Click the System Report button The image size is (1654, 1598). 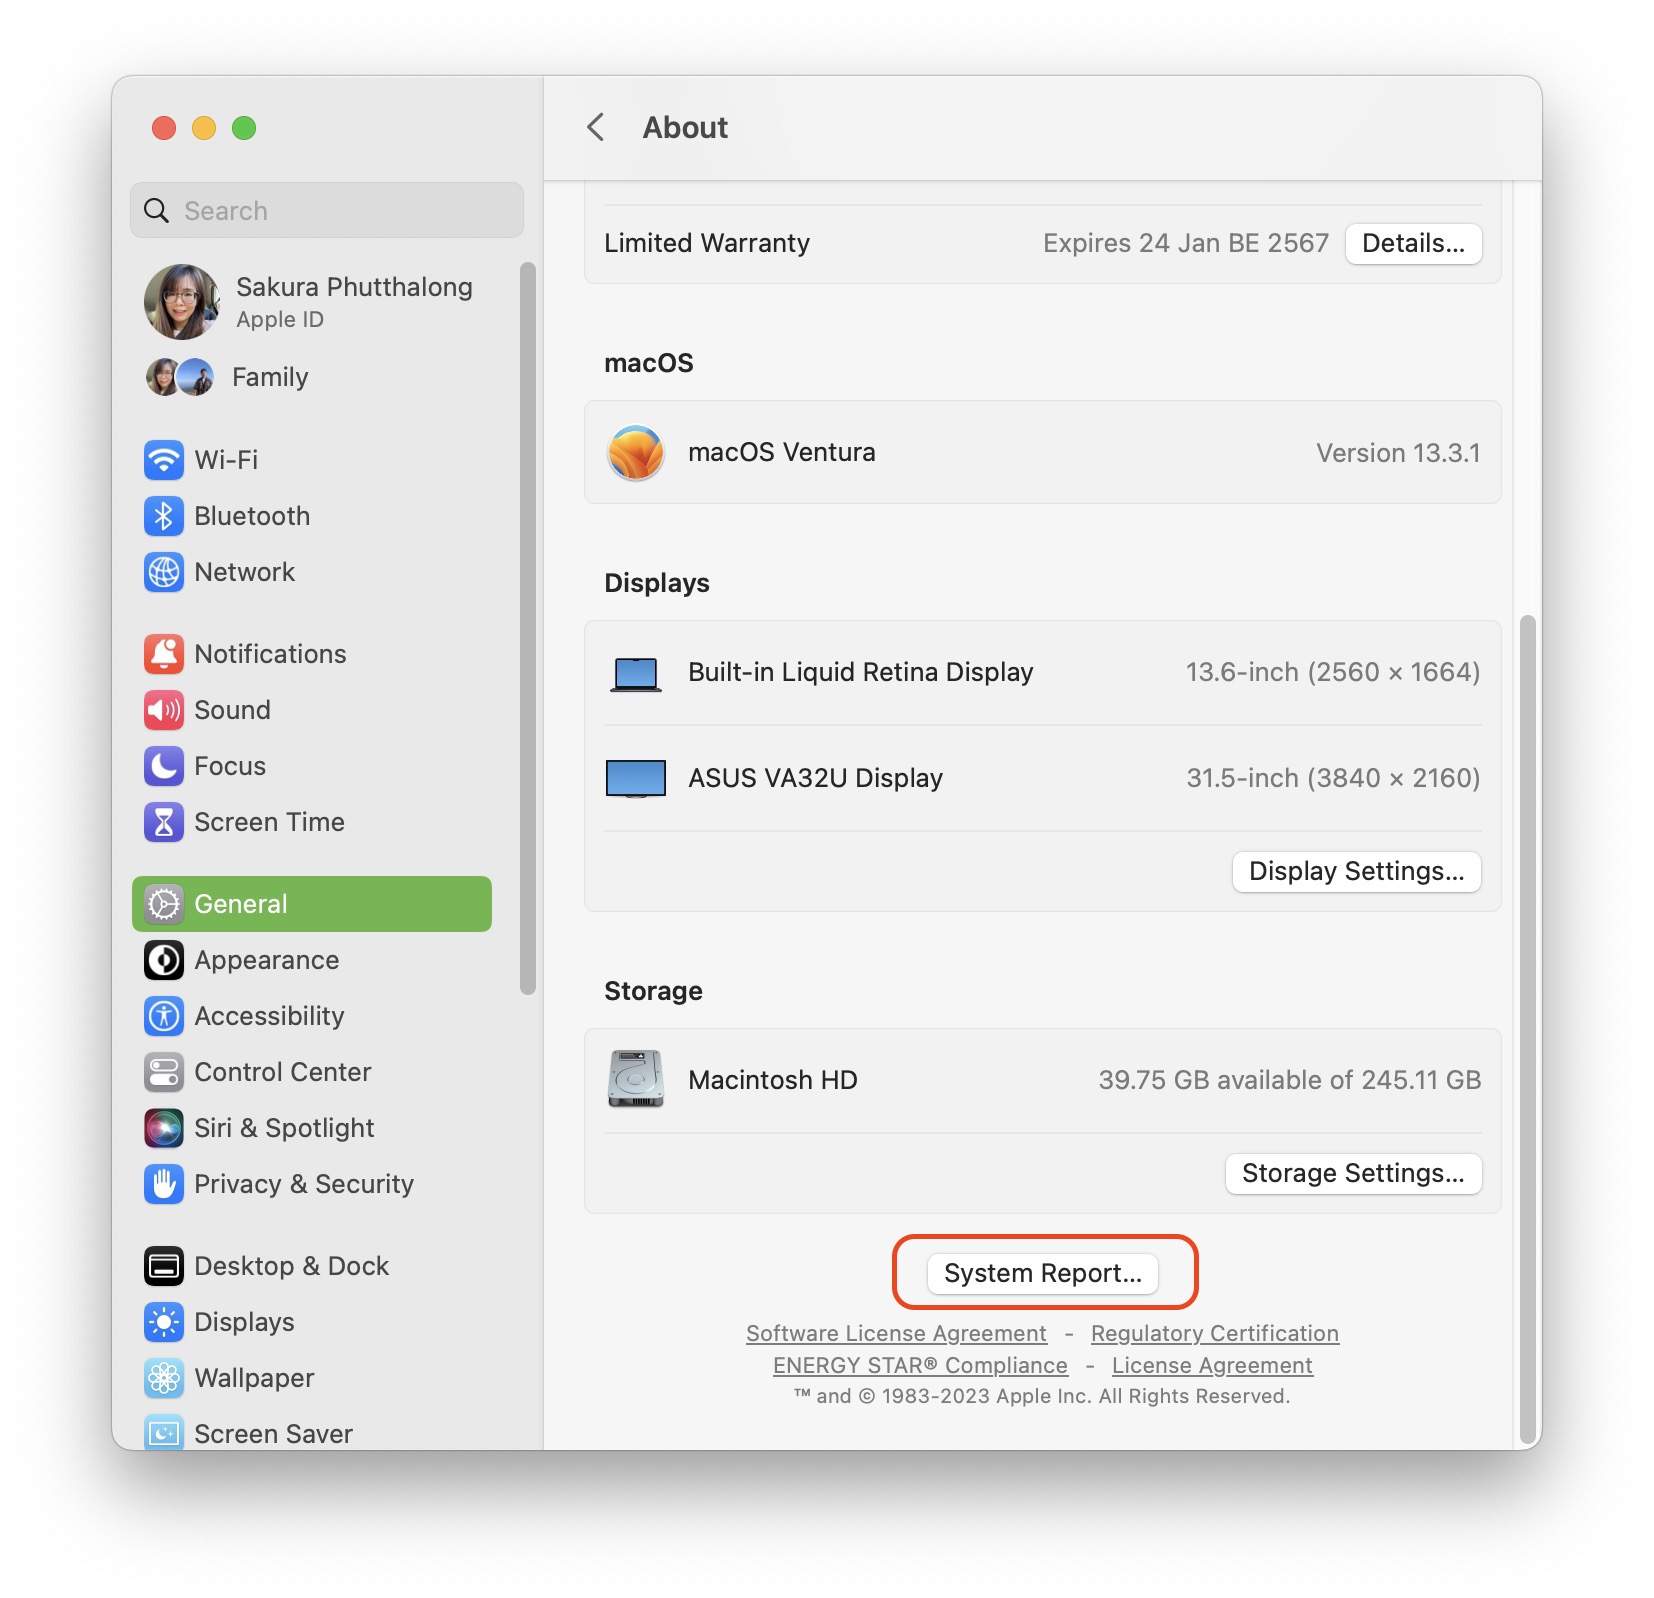pyautogui.click(x=1042, y=1273)
